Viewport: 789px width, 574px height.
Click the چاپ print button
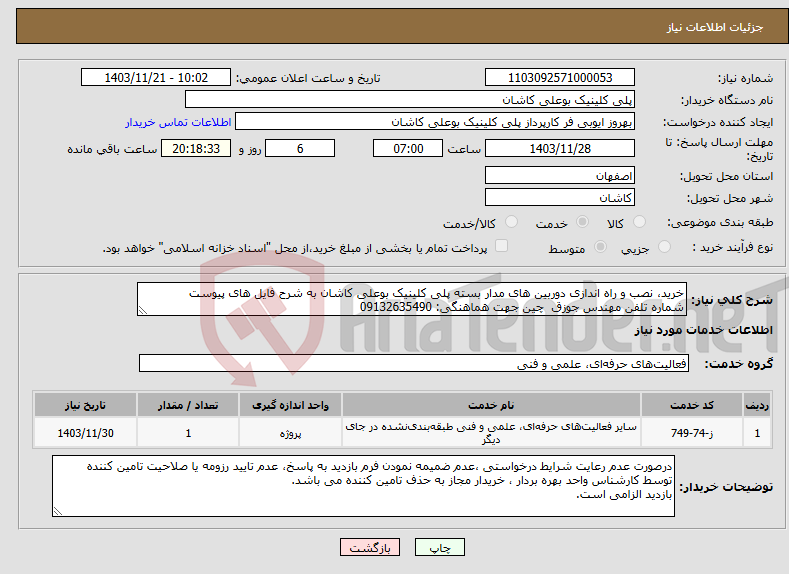440,547
